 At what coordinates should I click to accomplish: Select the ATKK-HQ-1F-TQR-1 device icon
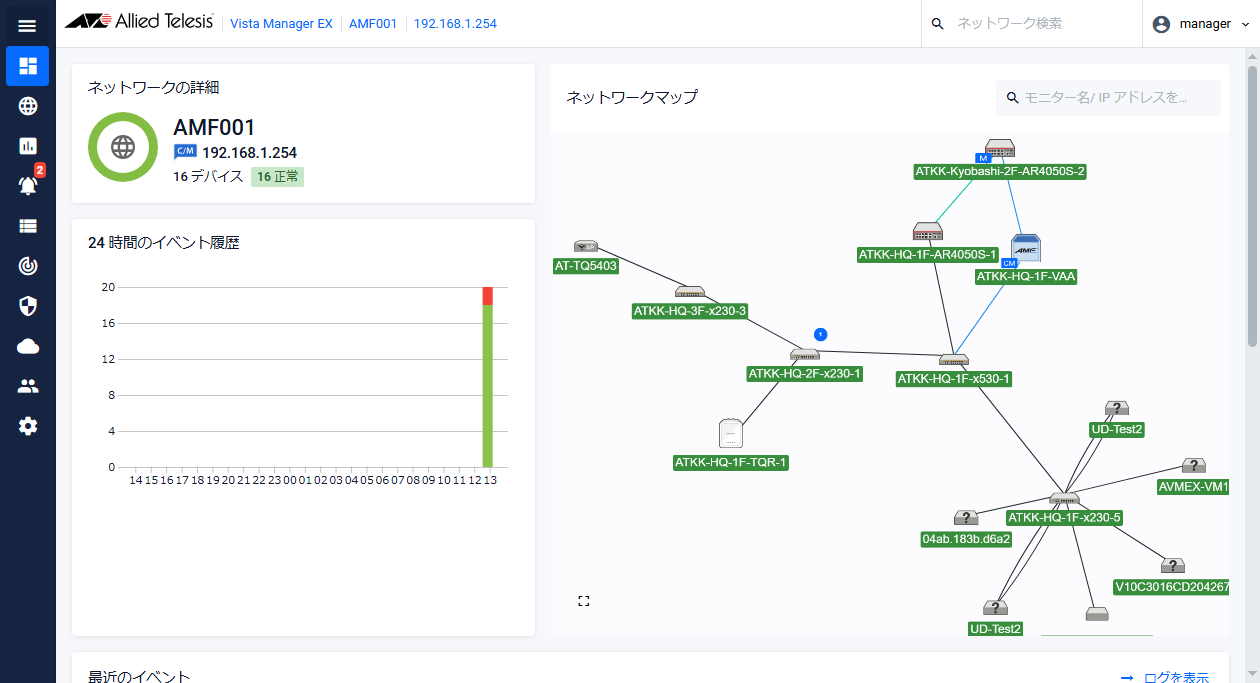[x=731, y=433]
